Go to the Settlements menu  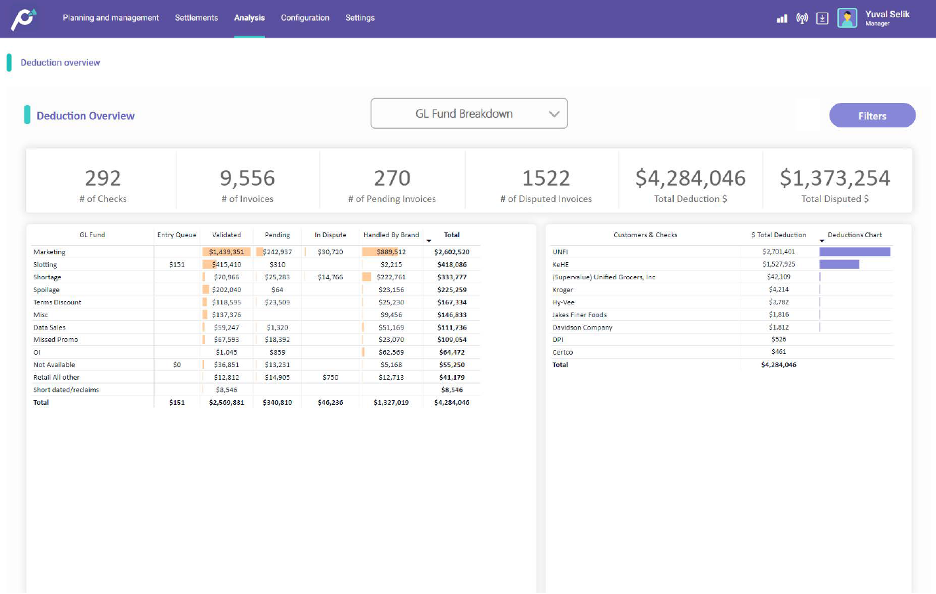(196, 18)
